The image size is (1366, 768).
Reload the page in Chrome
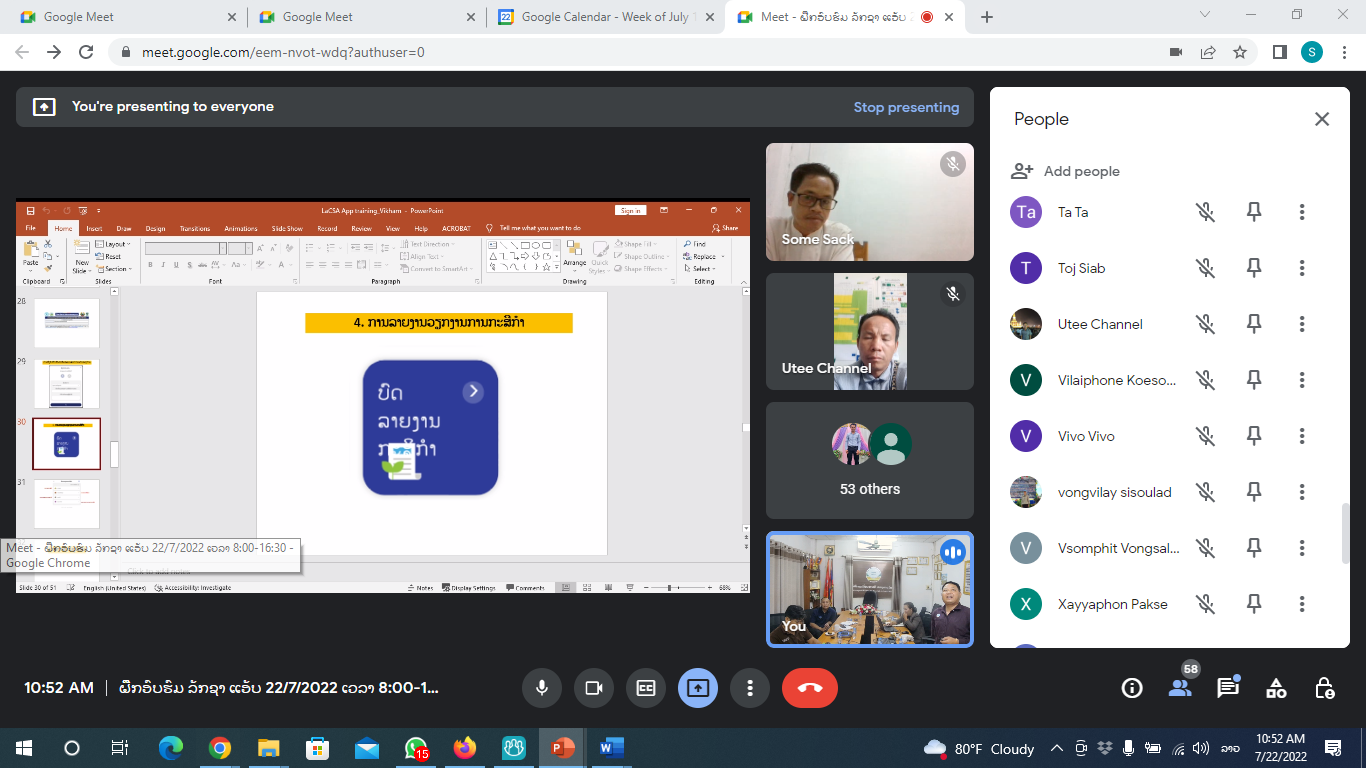tap(86, 52)
